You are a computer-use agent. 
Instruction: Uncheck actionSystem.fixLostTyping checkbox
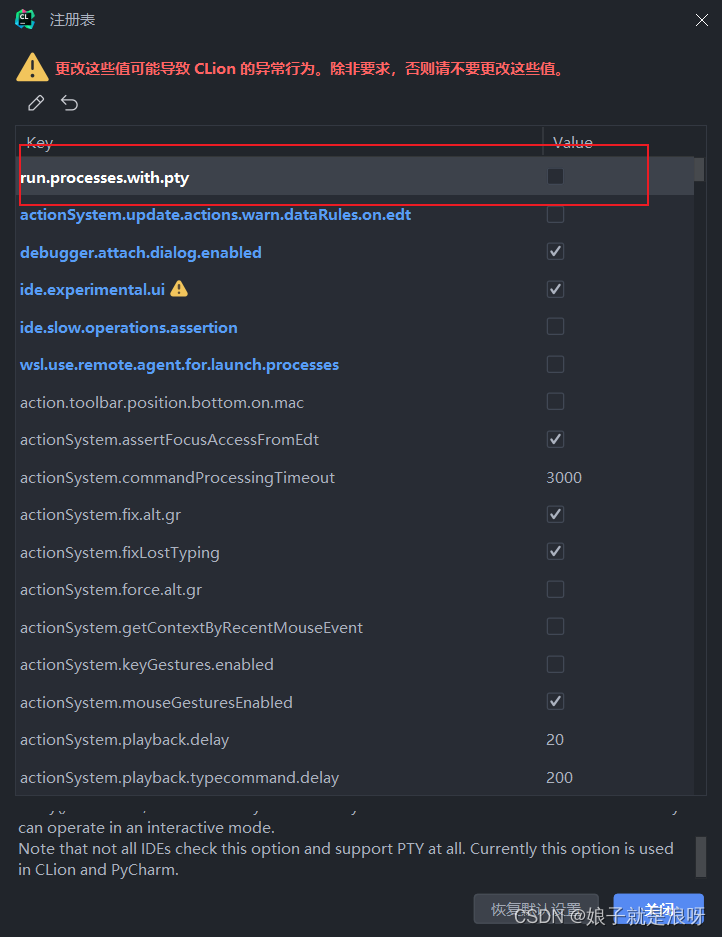[x=555, y=552]
